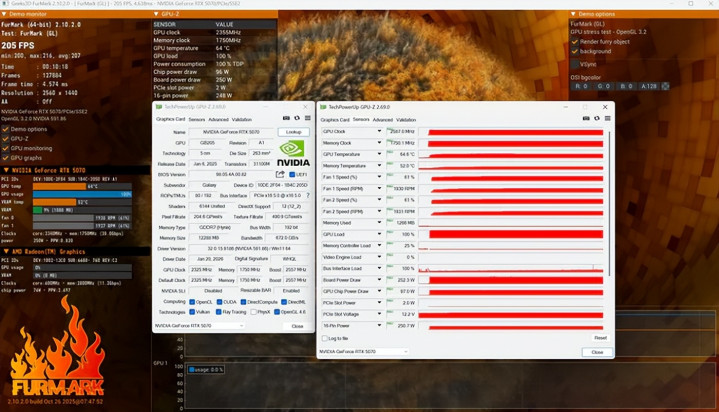Open hamburger menu in GPU-Z Sensors window
The width and height of the screenshot is (719, 412).
tap(608, 118)
